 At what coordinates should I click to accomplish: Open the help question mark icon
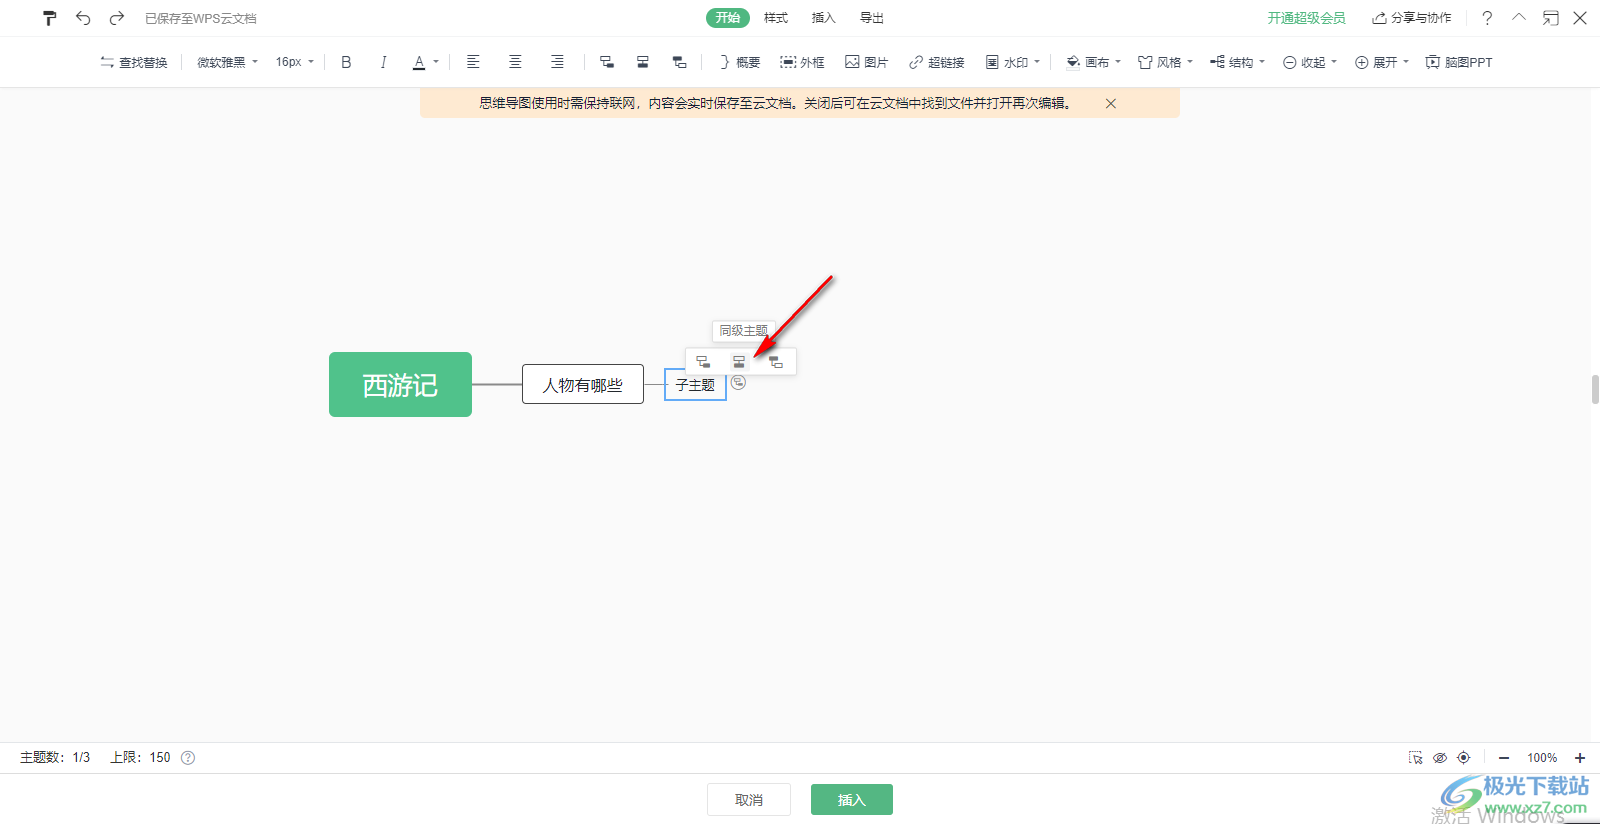1487,18
